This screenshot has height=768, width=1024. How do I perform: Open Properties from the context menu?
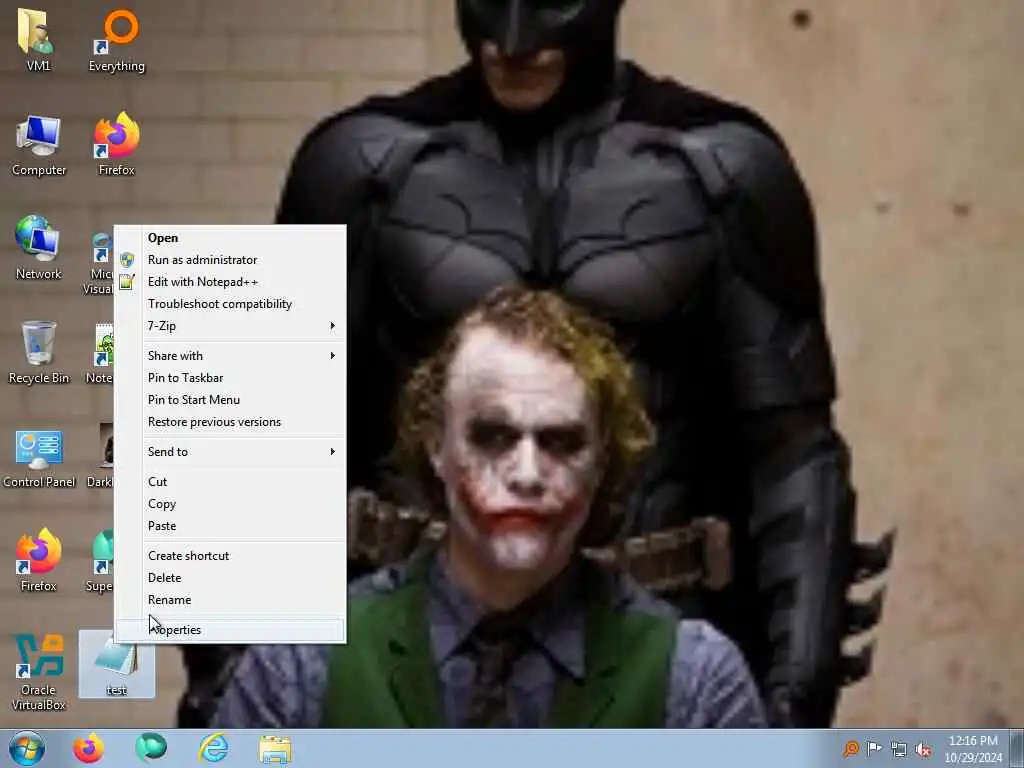pyautogui.click(x=231, y=630)
